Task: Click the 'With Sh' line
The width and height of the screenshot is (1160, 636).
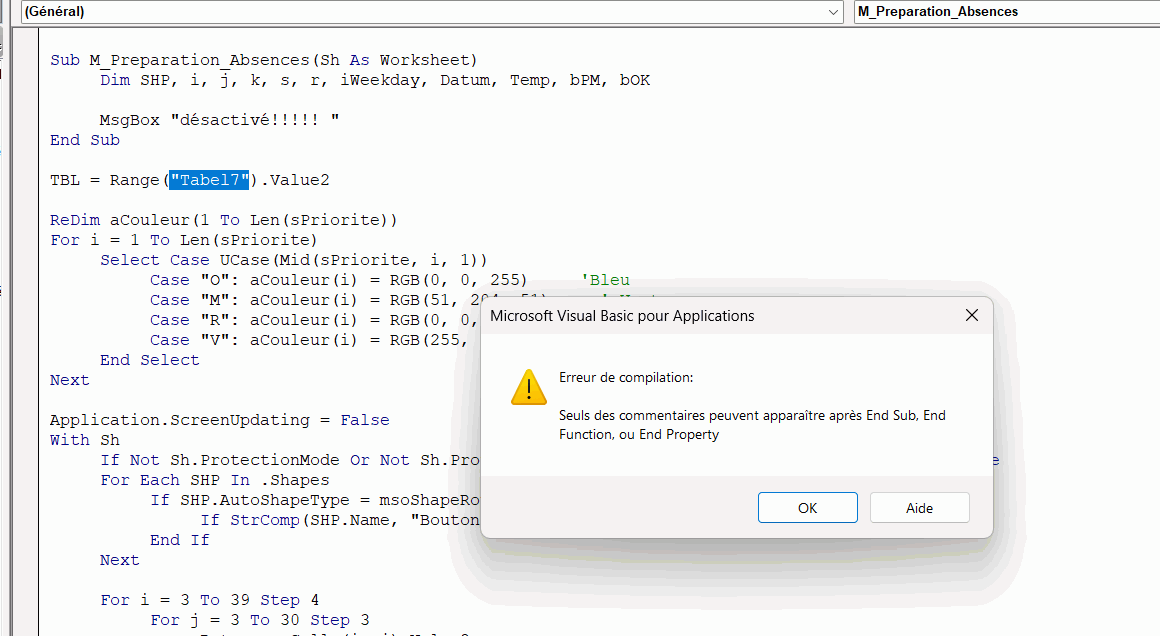Action: point(85,439)
